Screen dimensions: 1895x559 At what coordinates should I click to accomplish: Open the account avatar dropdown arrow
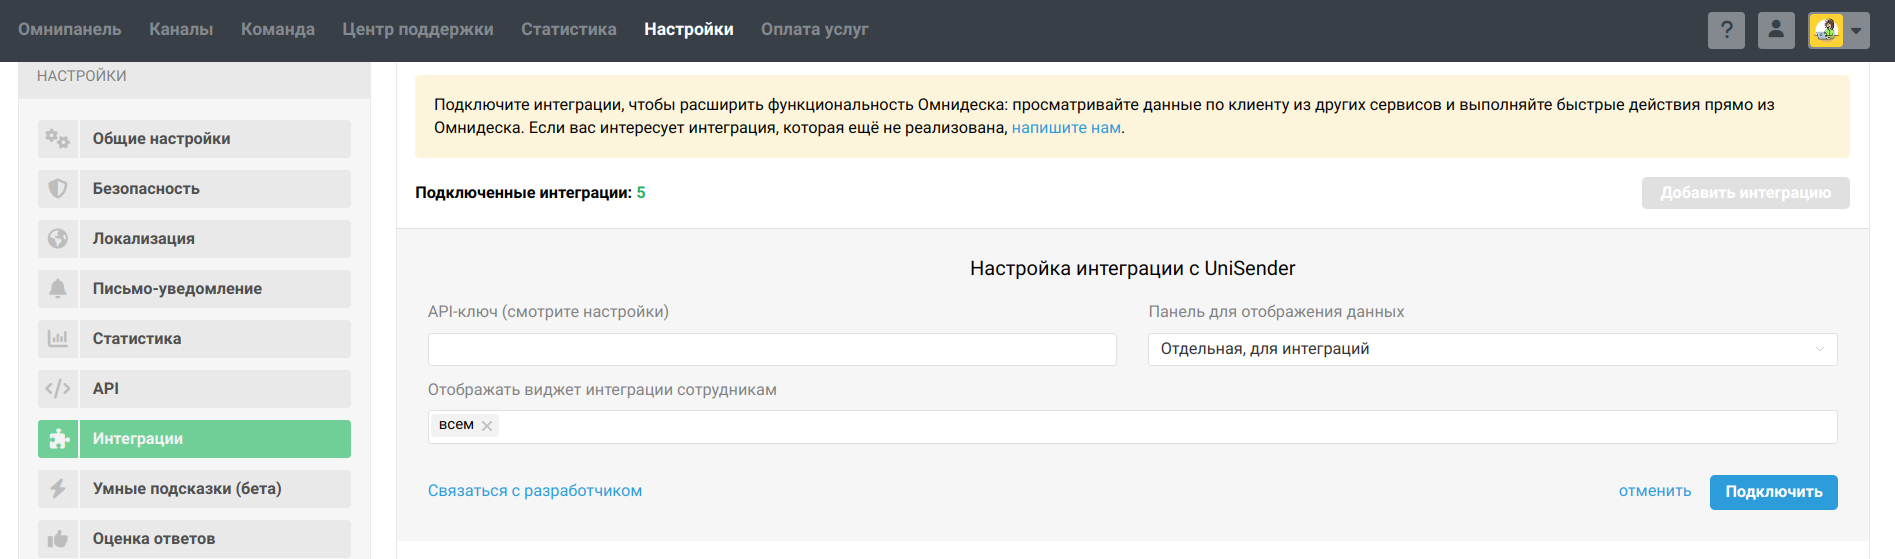pyautogui.click(x=1856, y=30)
